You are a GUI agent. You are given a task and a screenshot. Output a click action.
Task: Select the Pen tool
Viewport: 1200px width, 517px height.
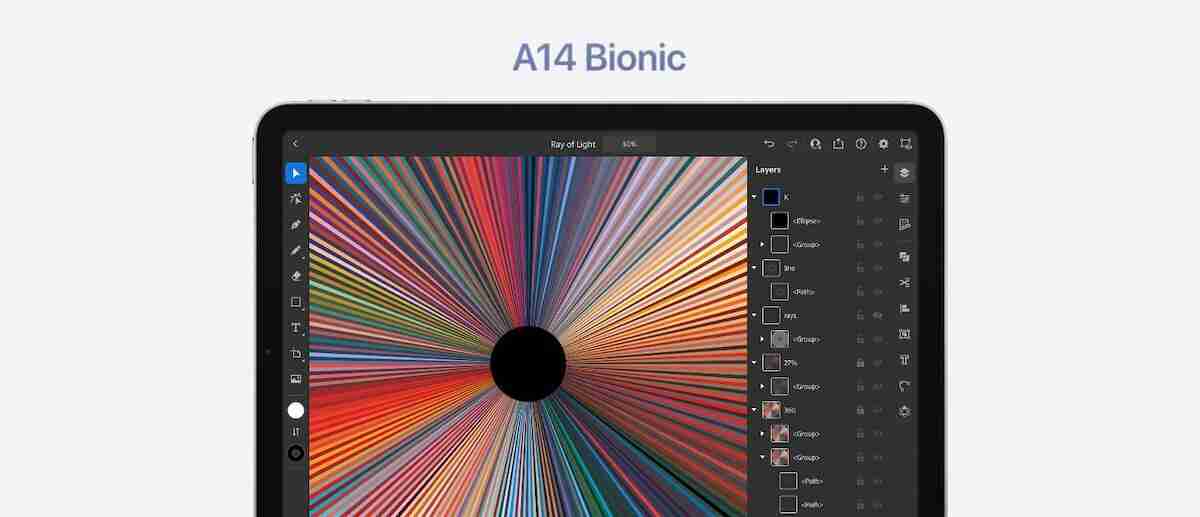pyautogui.click(x=296, y=225)
